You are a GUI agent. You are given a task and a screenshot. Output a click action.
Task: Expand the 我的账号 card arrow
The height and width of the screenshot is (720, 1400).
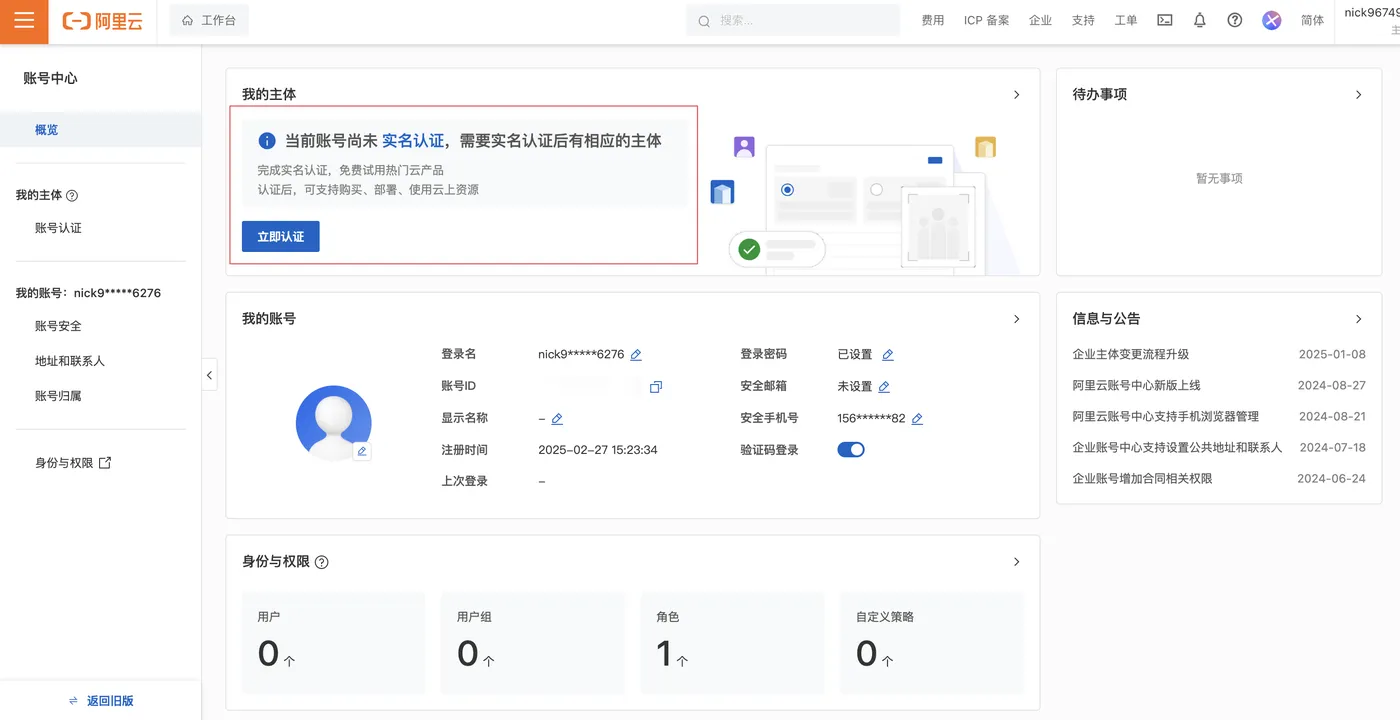pos(1017,319)
